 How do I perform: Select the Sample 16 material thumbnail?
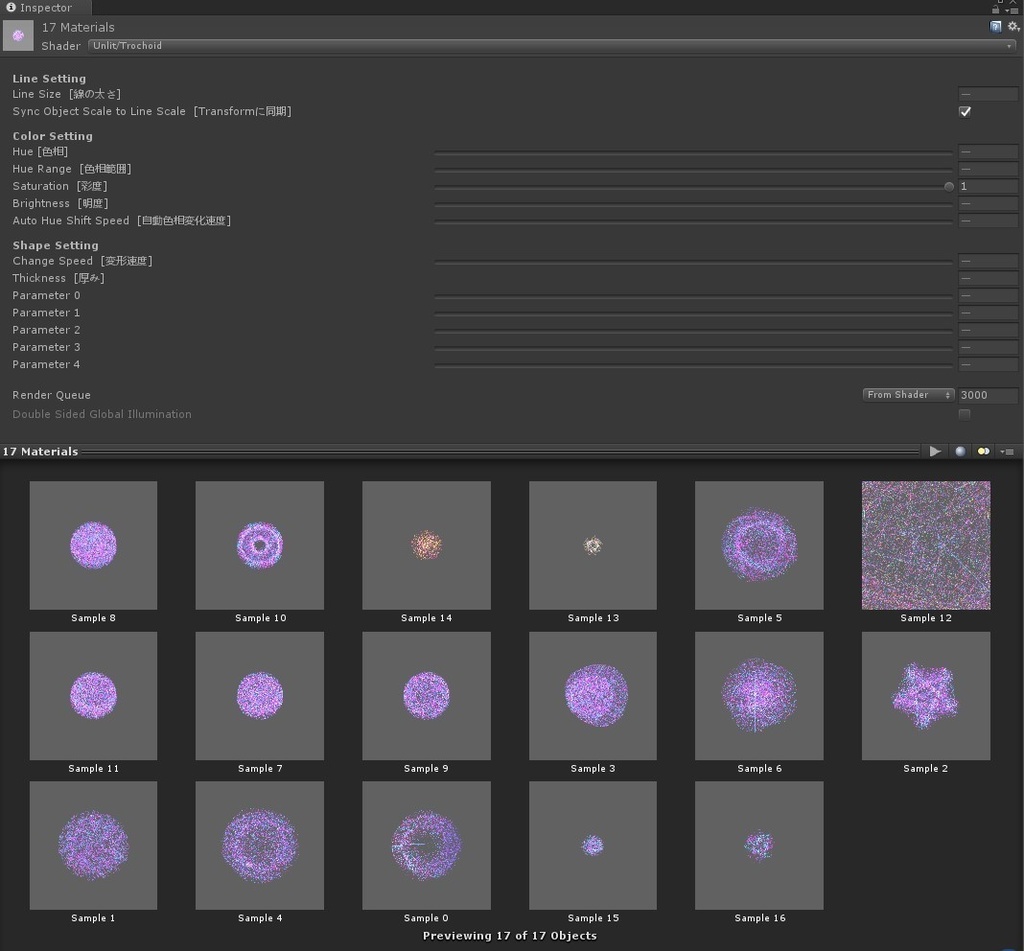760,845
